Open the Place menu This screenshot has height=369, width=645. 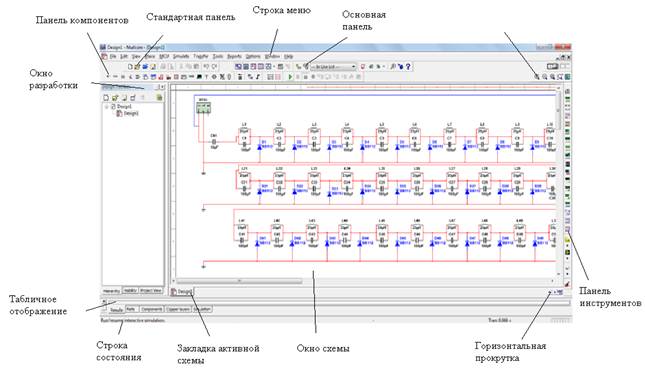tap(150, 56)
